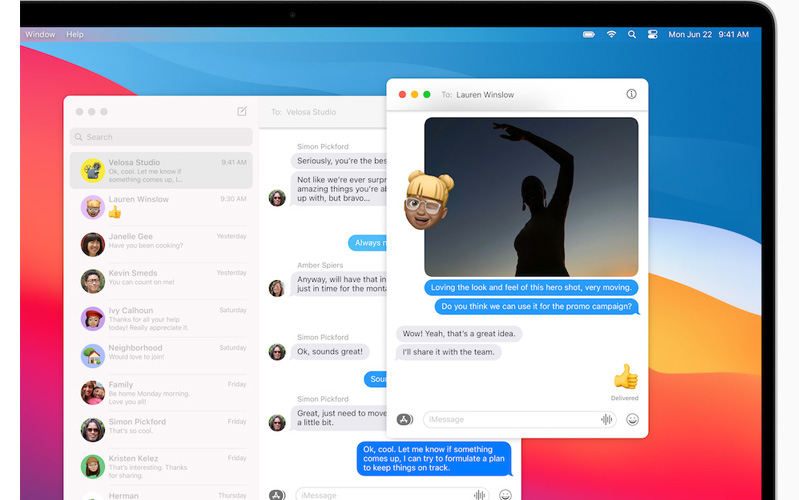Click the Wi-Fi icon in menu bar
Screen dimensions: 799x500
[611, 34]
